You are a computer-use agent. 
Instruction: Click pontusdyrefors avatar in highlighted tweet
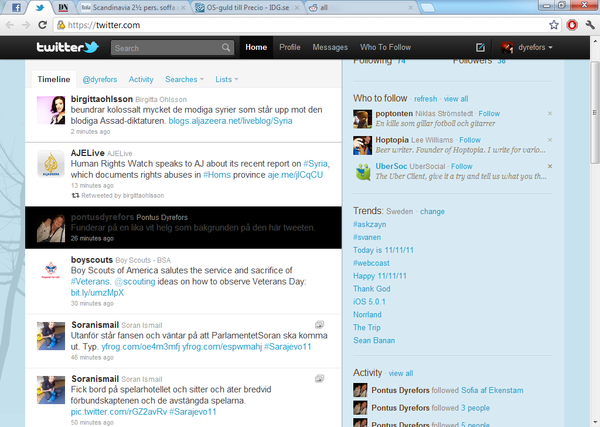click(x=51, y=228)
